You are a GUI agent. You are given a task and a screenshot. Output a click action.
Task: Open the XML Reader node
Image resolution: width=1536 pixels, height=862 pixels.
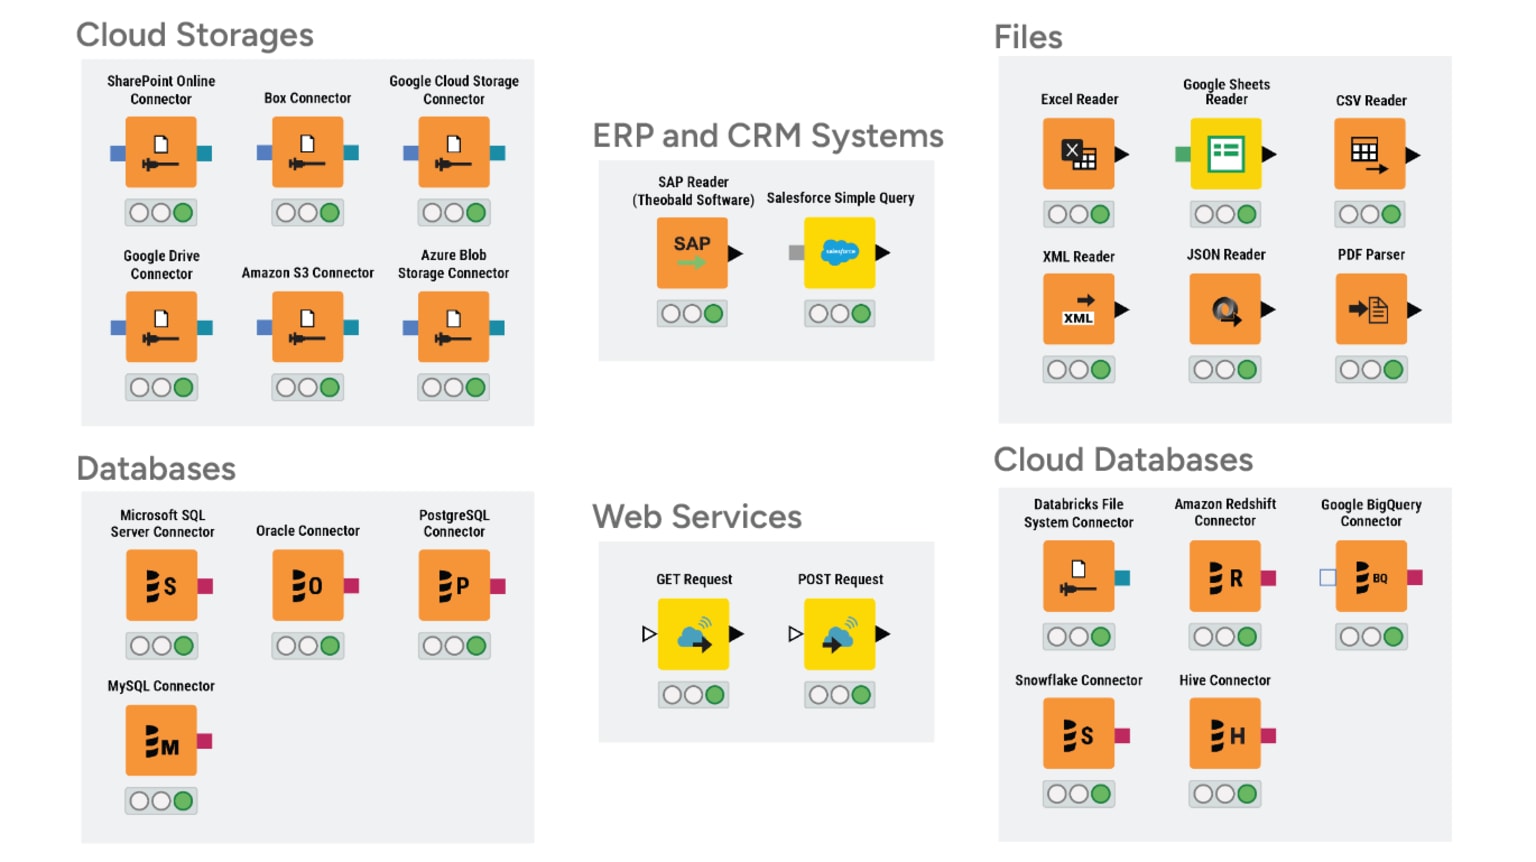pyautogui.click(x=1078, y=310)
